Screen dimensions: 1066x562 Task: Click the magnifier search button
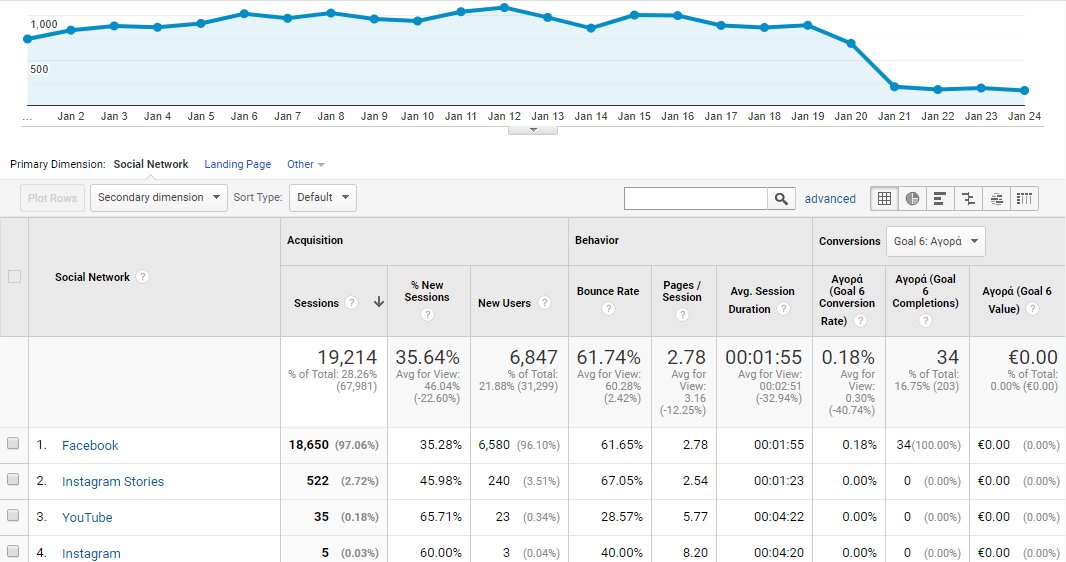782,198
